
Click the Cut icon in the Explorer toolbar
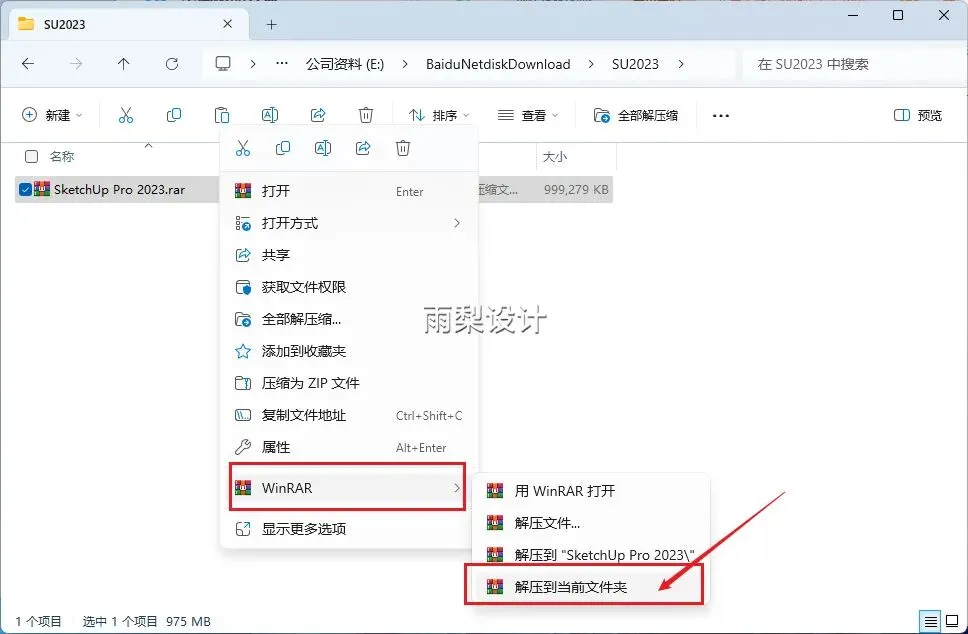(126, 115)
